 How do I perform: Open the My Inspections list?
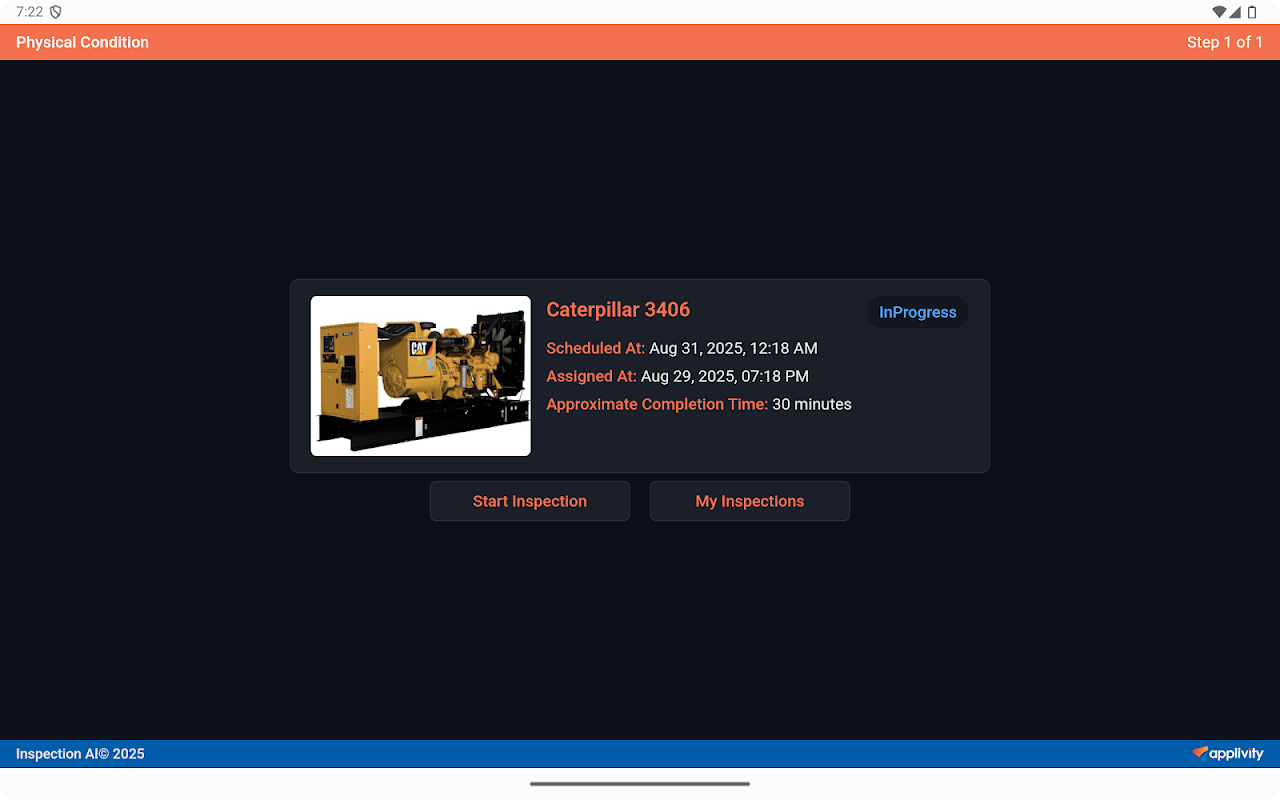750,501
